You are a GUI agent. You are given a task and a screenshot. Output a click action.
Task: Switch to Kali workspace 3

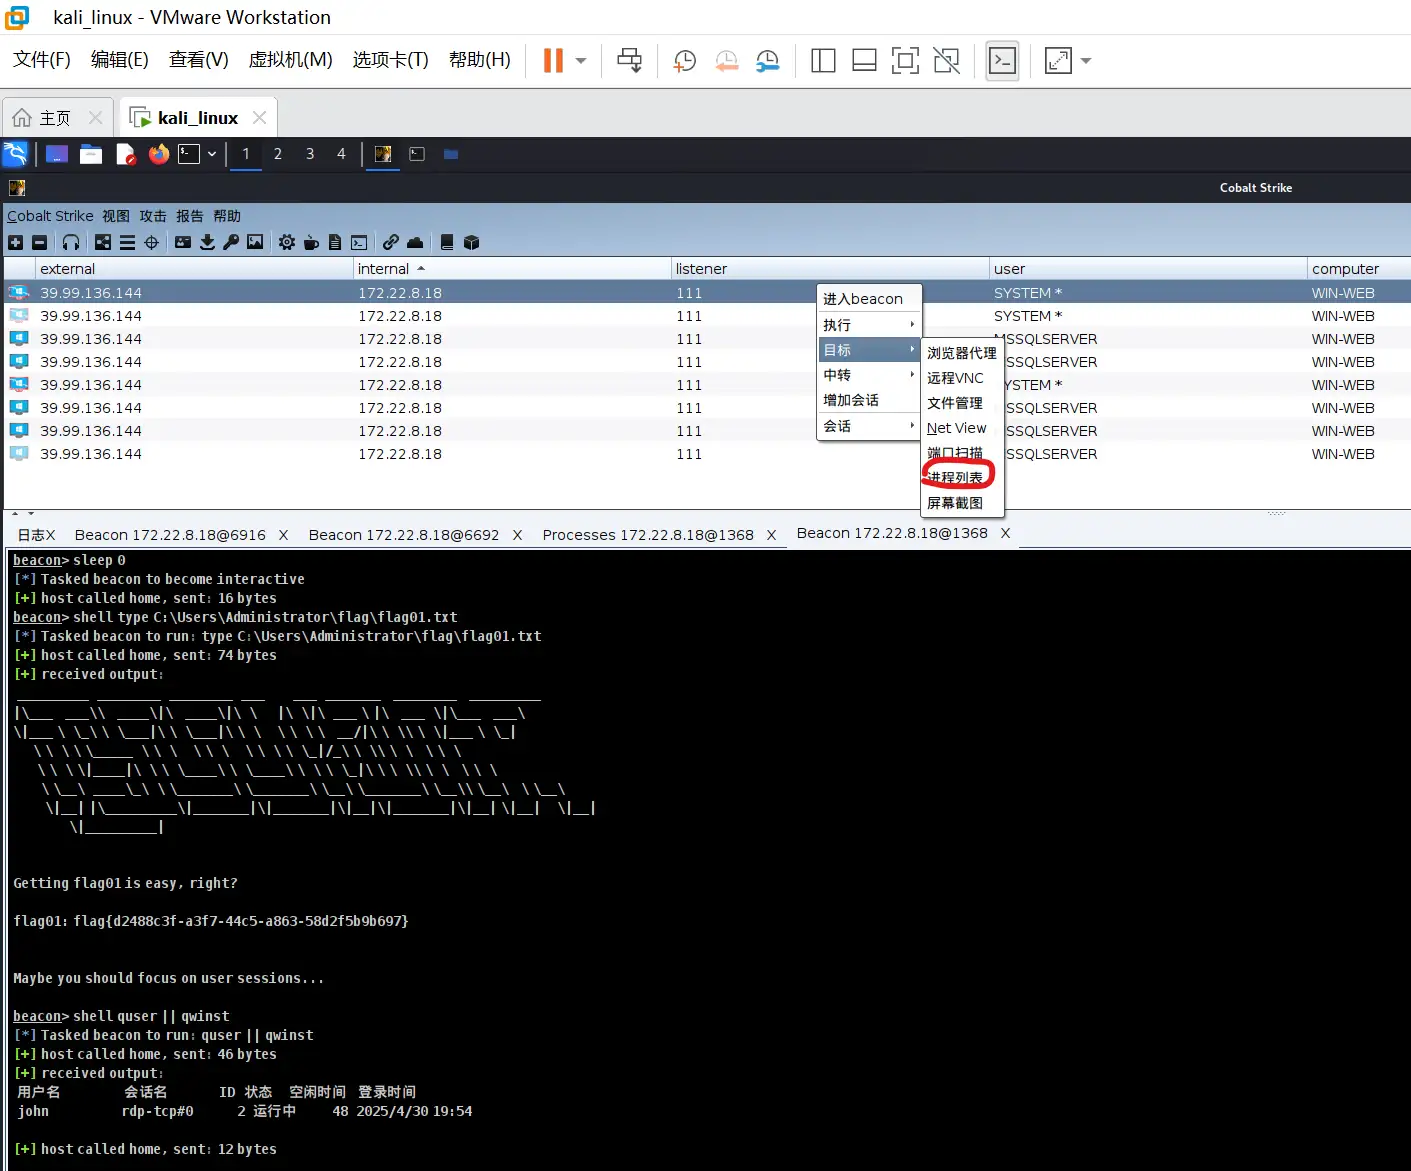click(x=310, y=154)
